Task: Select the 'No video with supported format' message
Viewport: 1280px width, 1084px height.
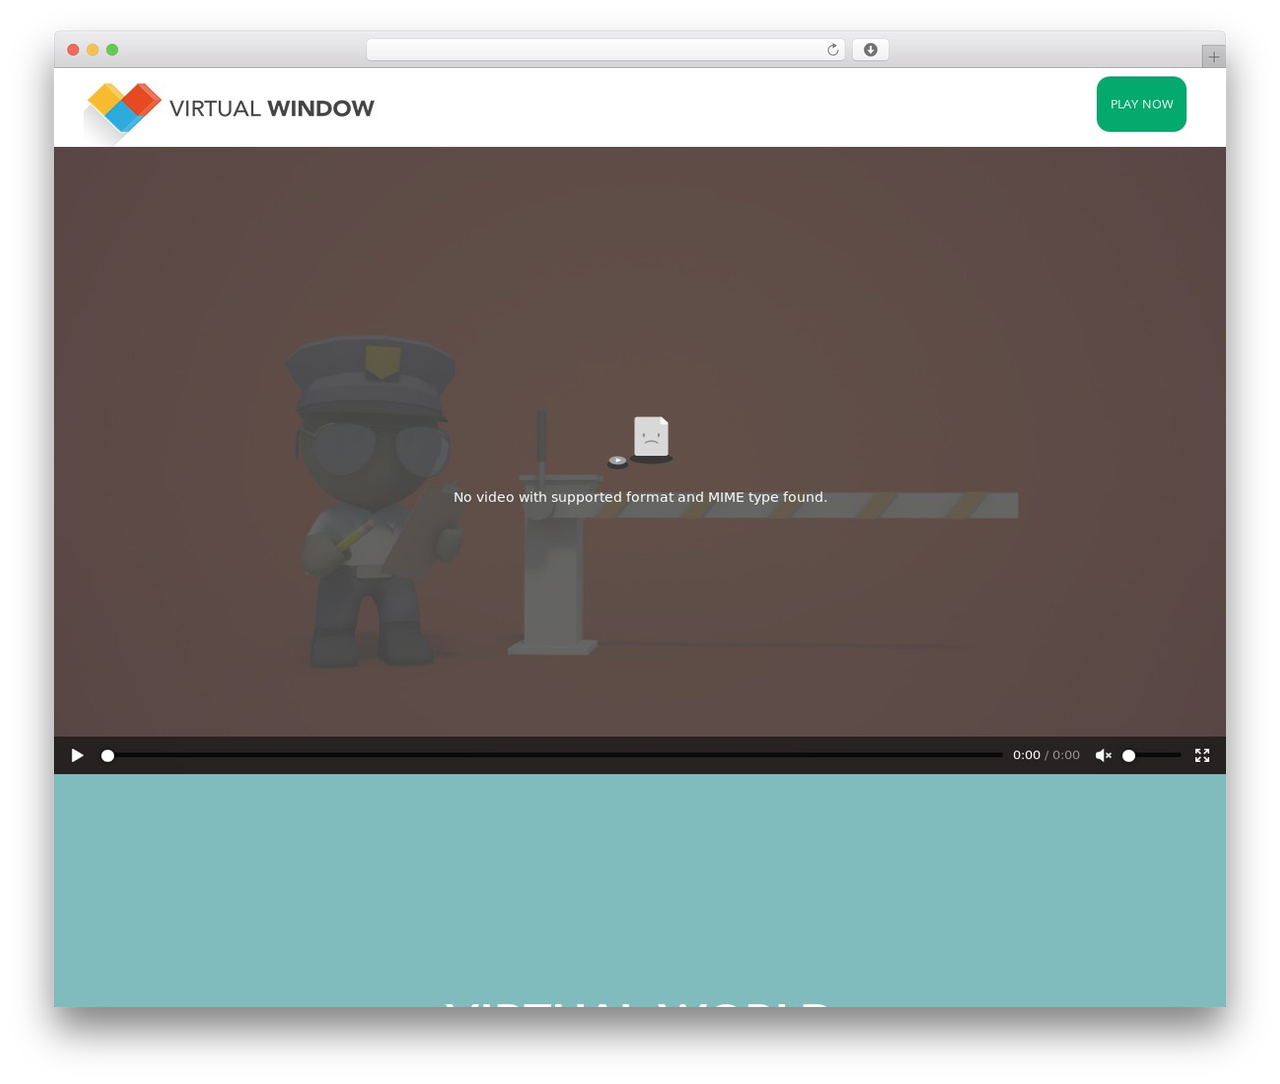Action: coord(640,497)
